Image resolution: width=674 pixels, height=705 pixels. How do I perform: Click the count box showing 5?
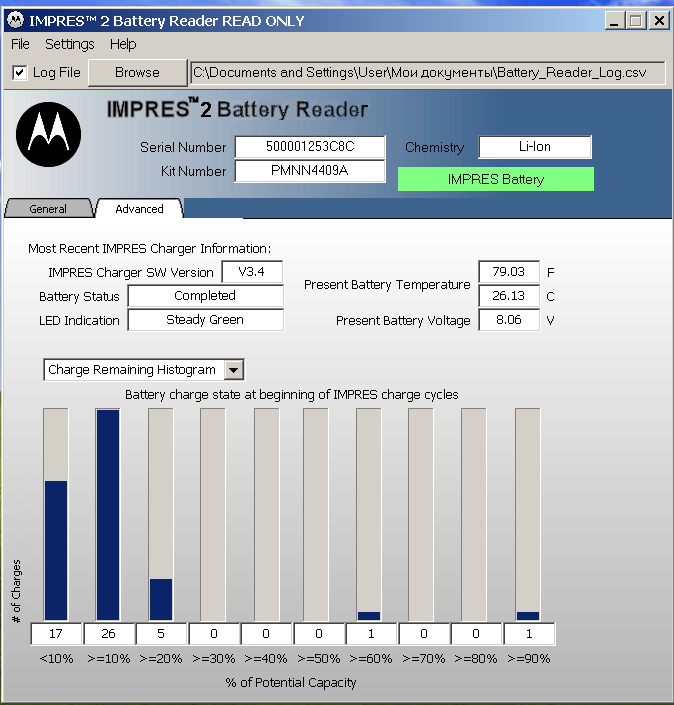pyautogui.click(x=161, y=634)
